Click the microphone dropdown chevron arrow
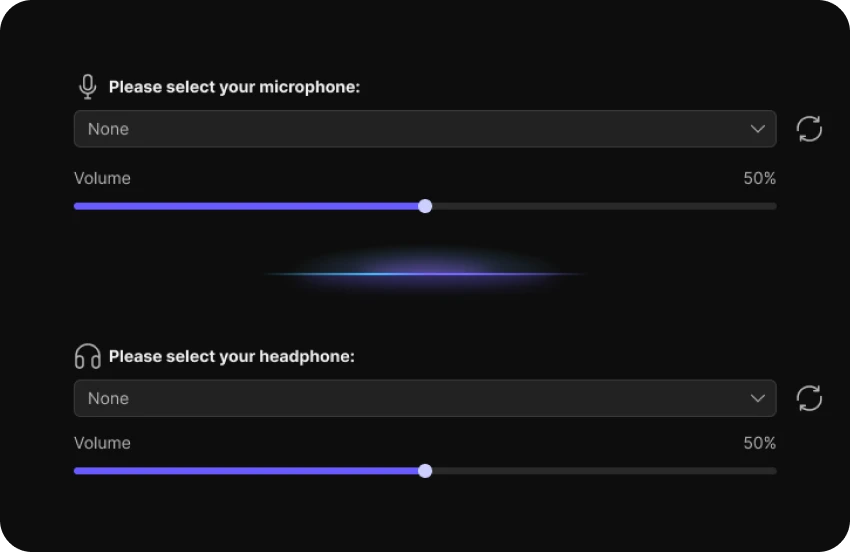Viewport: 850px width, 552px height. (757, 129)
